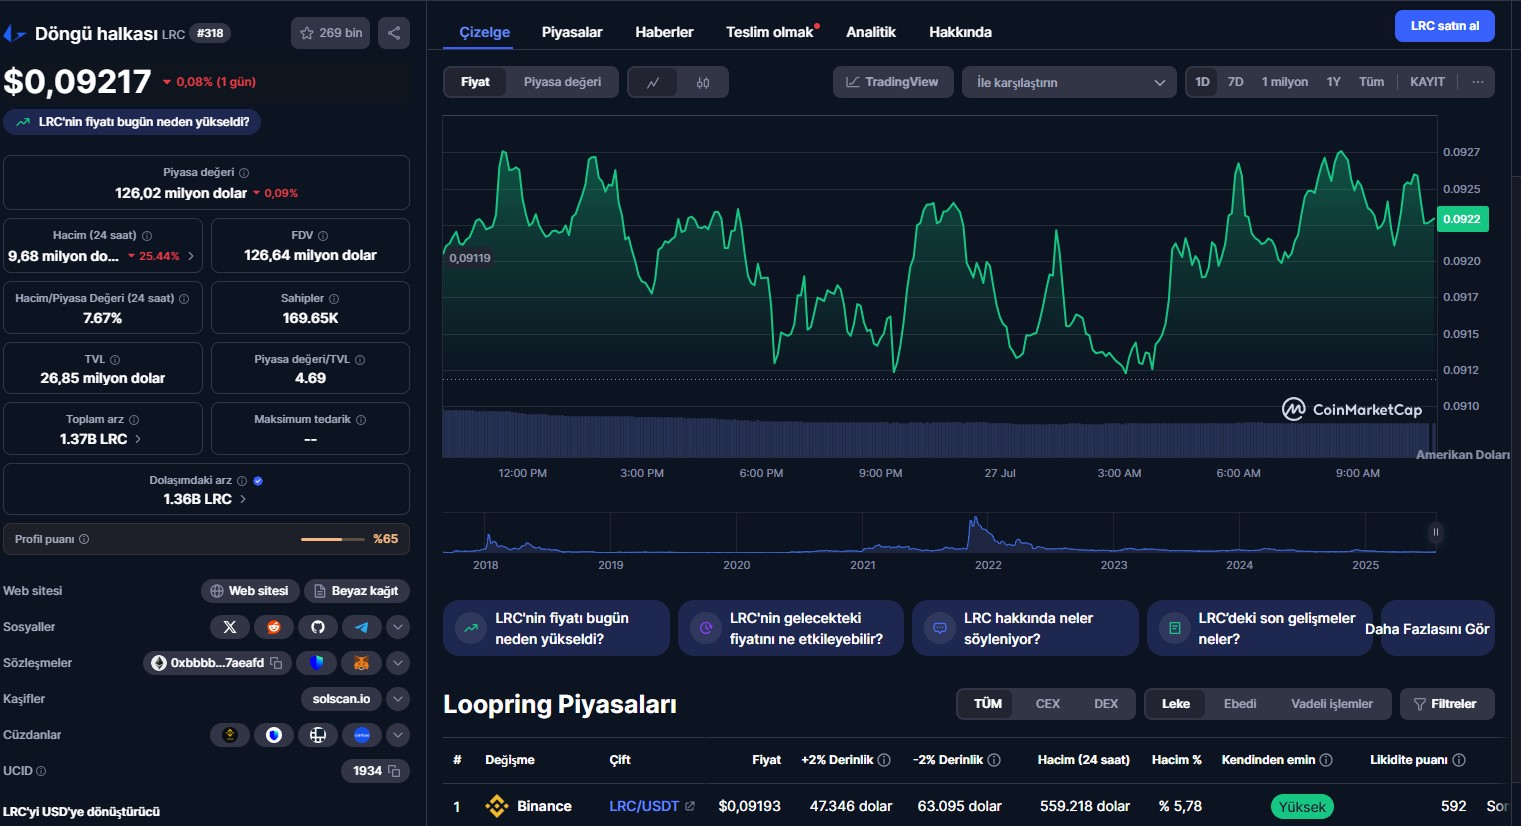Show info tooltip for Sahipler
This screenshot has width=1521, height=826.
tap(334, 299)
